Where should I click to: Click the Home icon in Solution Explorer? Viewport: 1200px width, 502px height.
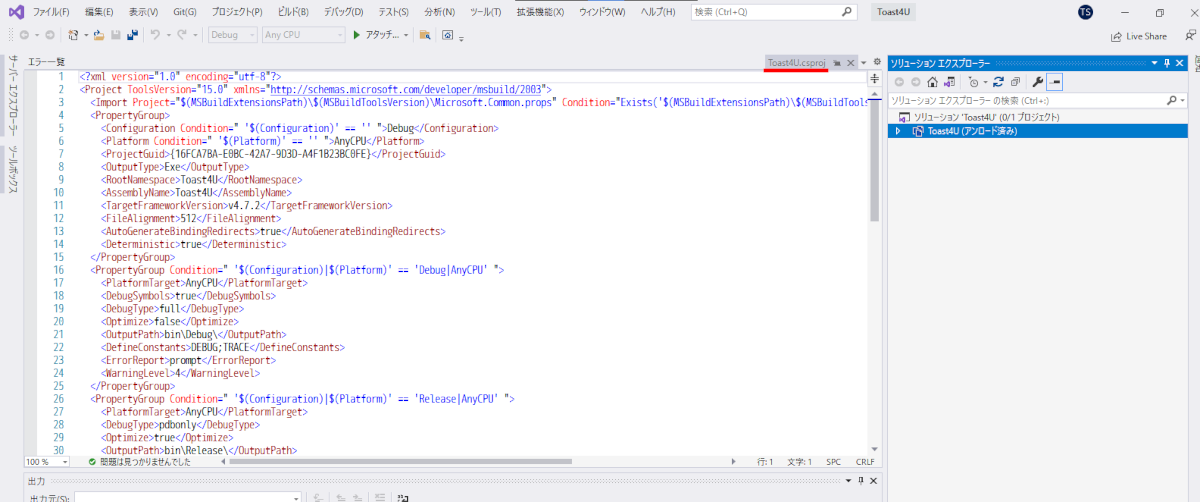932,82
